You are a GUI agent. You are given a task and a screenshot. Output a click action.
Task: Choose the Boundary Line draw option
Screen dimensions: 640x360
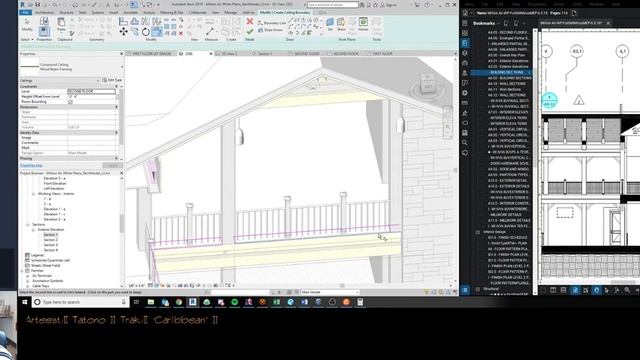pos(272,23)
